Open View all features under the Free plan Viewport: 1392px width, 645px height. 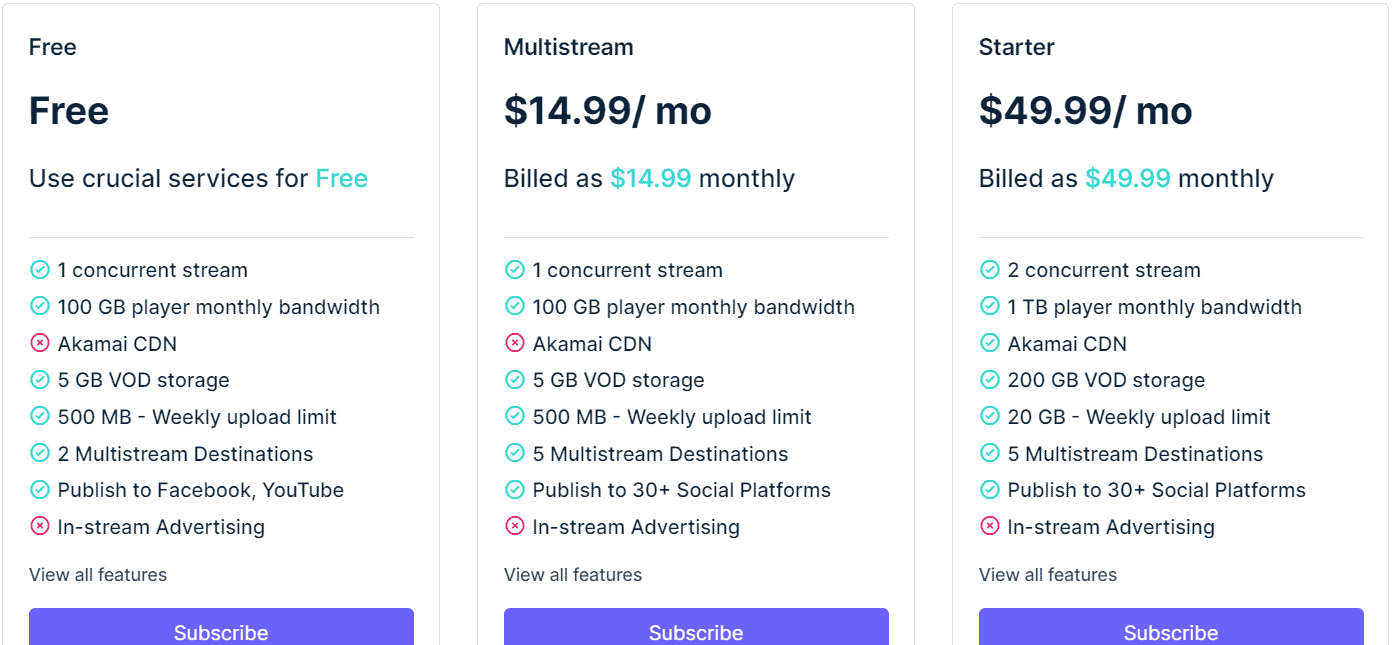point(97,574)
